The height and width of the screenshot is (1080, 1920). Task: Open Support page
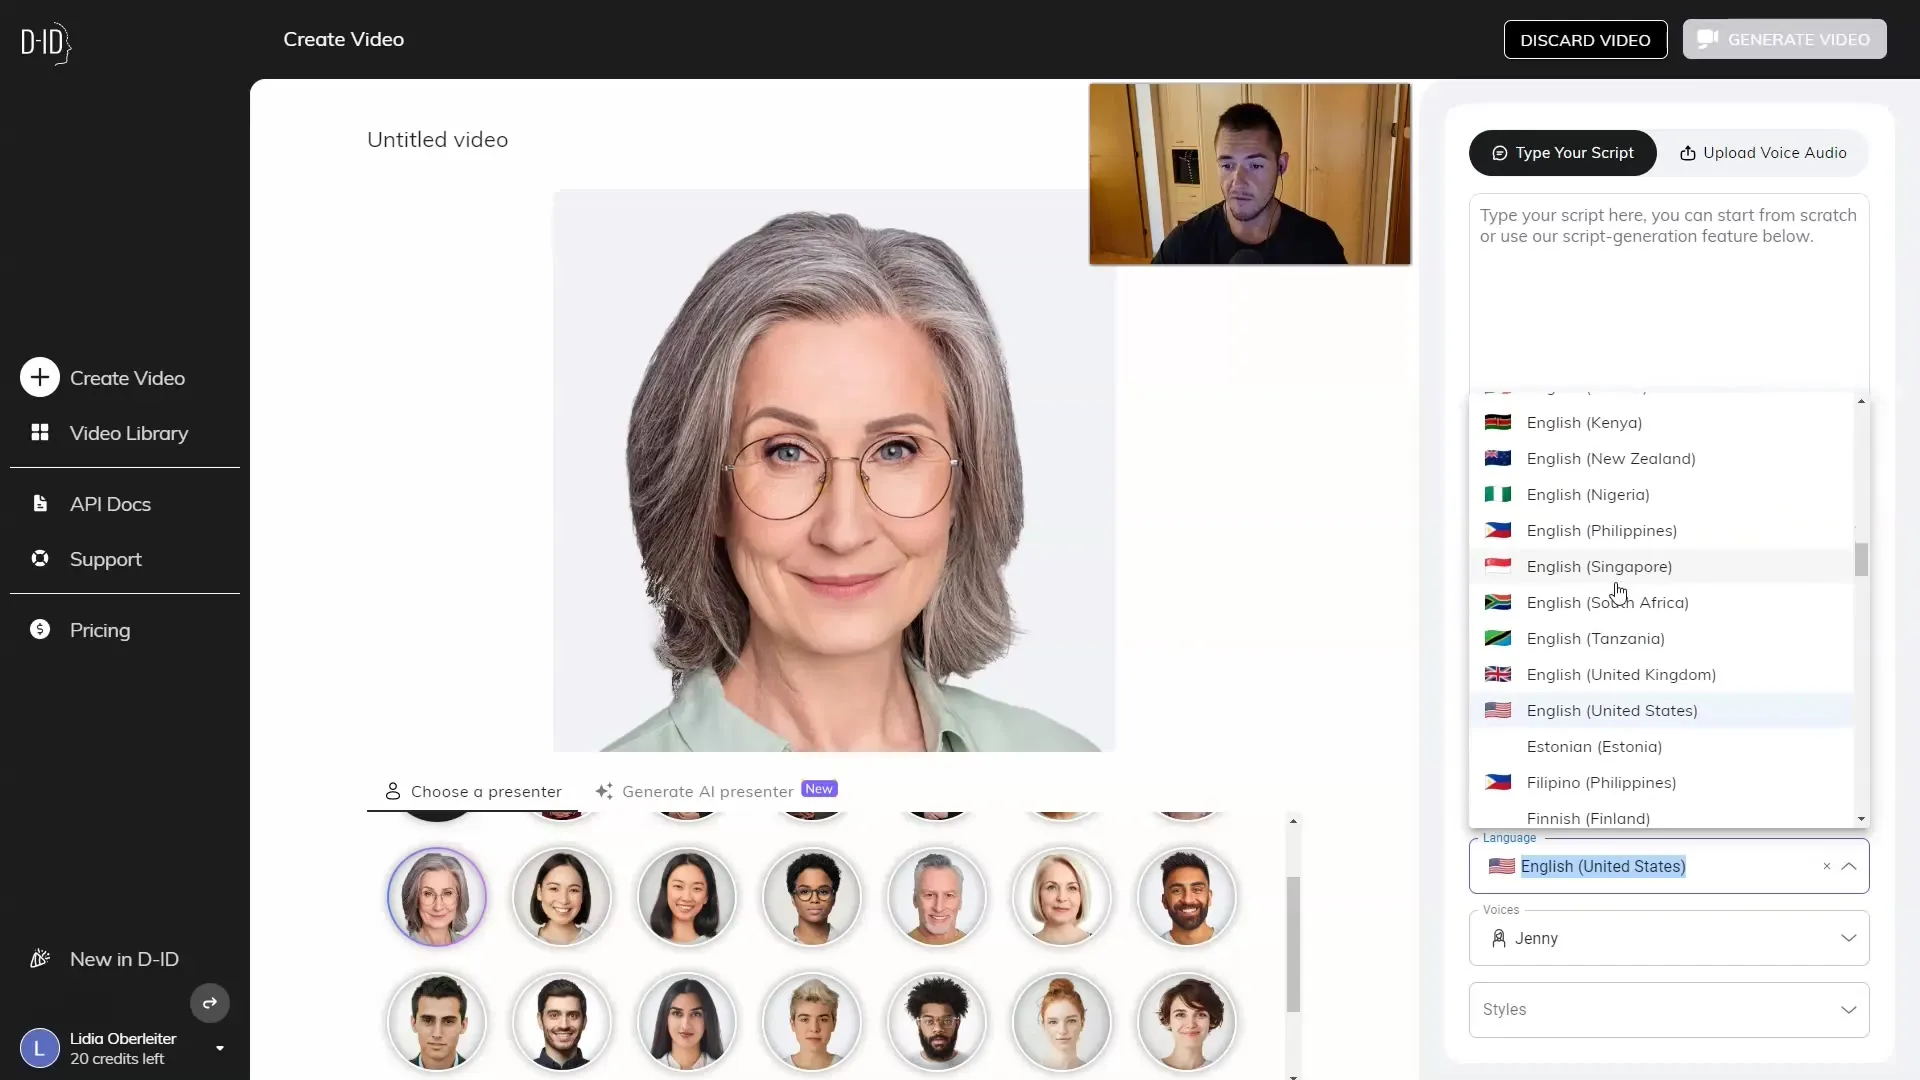[x=105, y=558]
